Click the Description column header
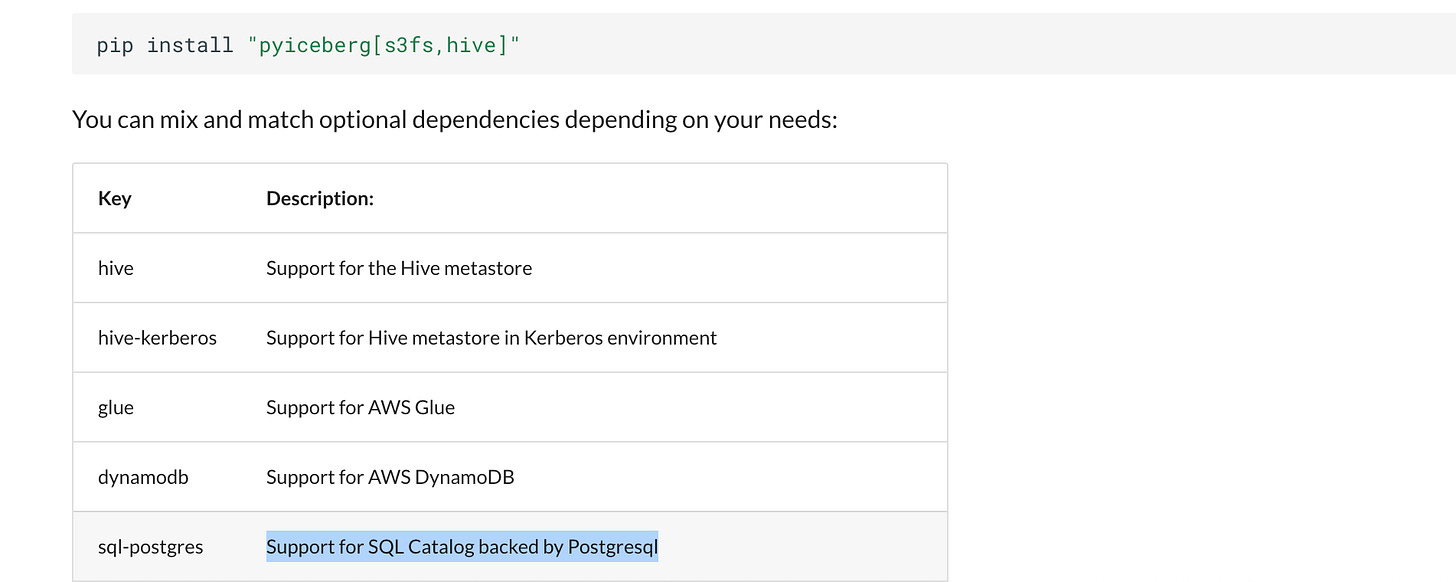The image size is (1456, 582). pyautogui.click(x=320, y=198)
